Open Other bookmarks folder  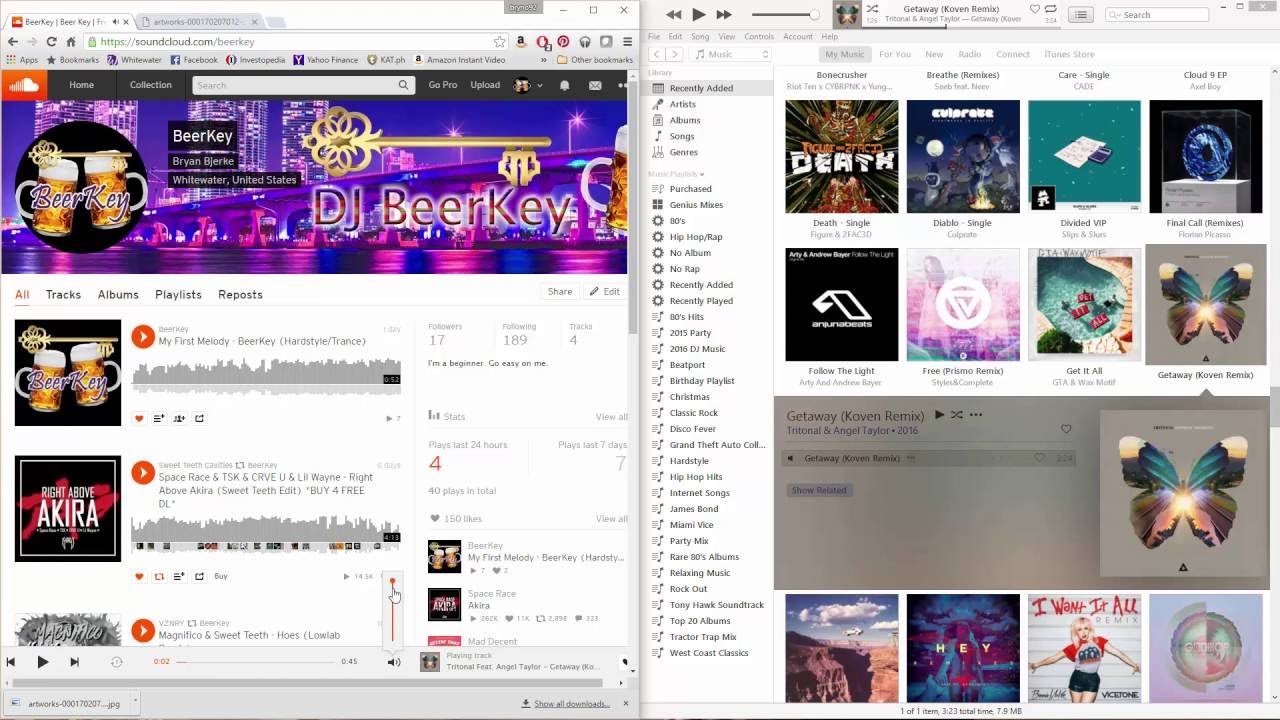click(x=595, y=60)
